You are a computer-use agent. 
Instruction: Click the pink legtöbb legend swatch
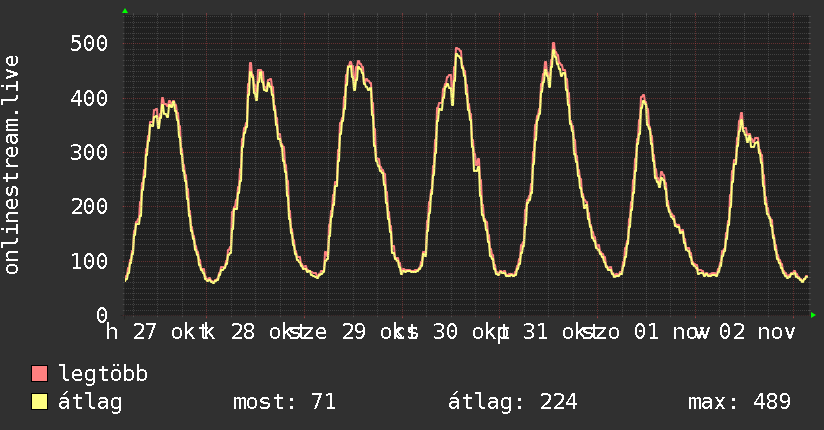pos(39,373)
